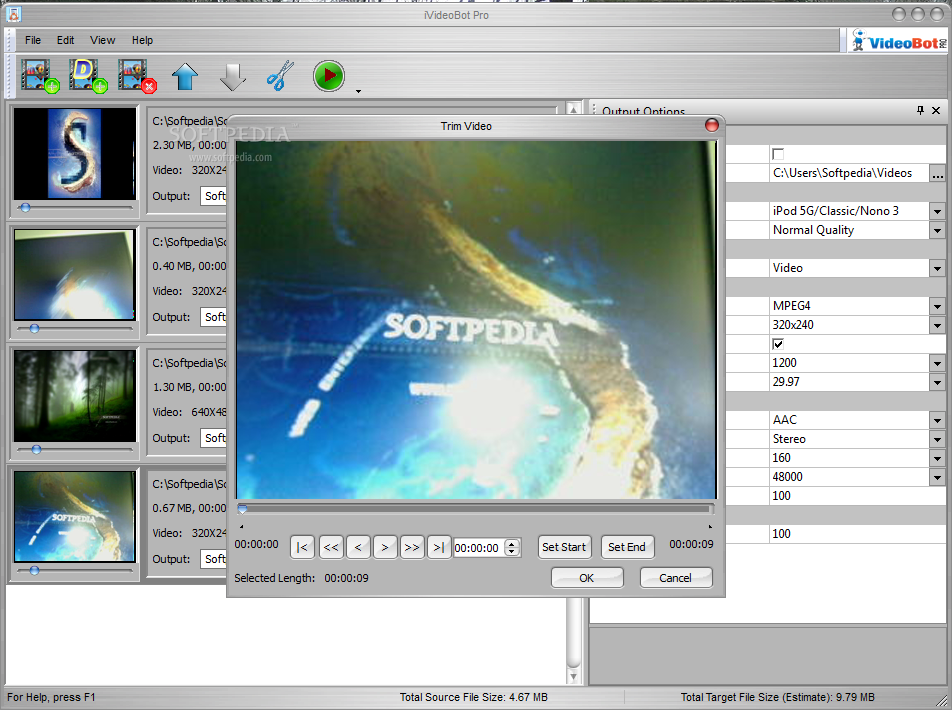The width and height of the screenshot is (952, 710).
Task: Jump to video end with >| button
Action: pyautogui.click(x=439, y=547)
